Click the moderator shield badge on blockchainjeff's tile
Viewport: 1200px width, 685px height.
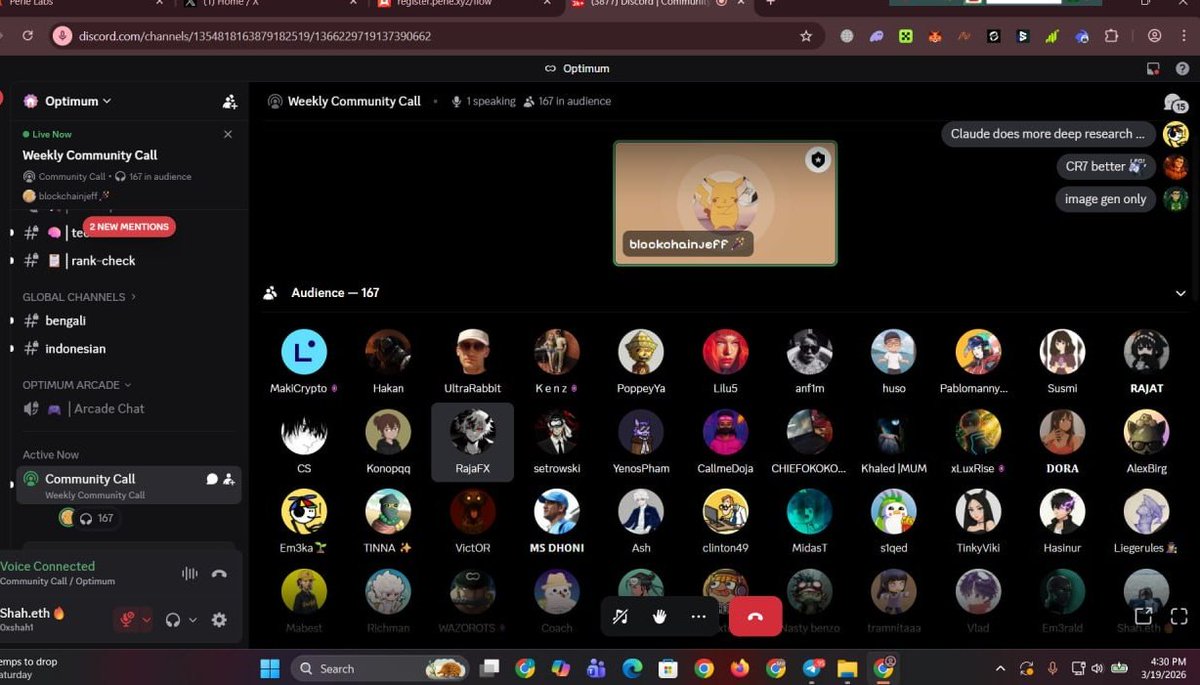pos(818,160)
